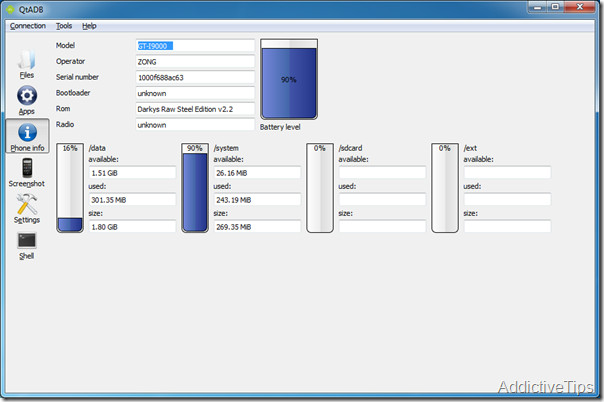
Task: Click /data used field 301.35 MiB
Action: click(x=132, y=200)
